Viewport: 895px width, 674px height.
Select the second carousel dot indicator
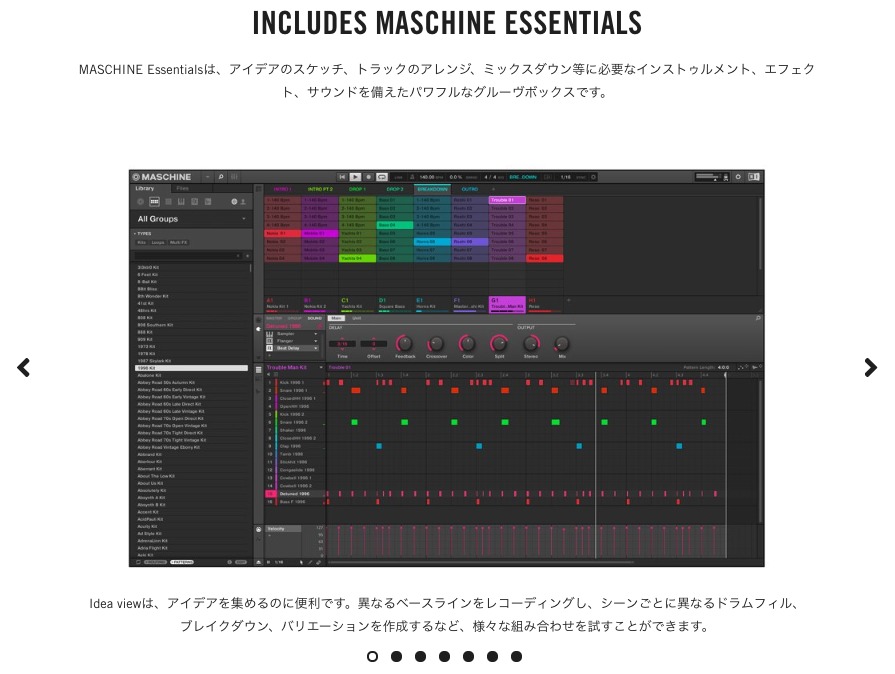396,656
